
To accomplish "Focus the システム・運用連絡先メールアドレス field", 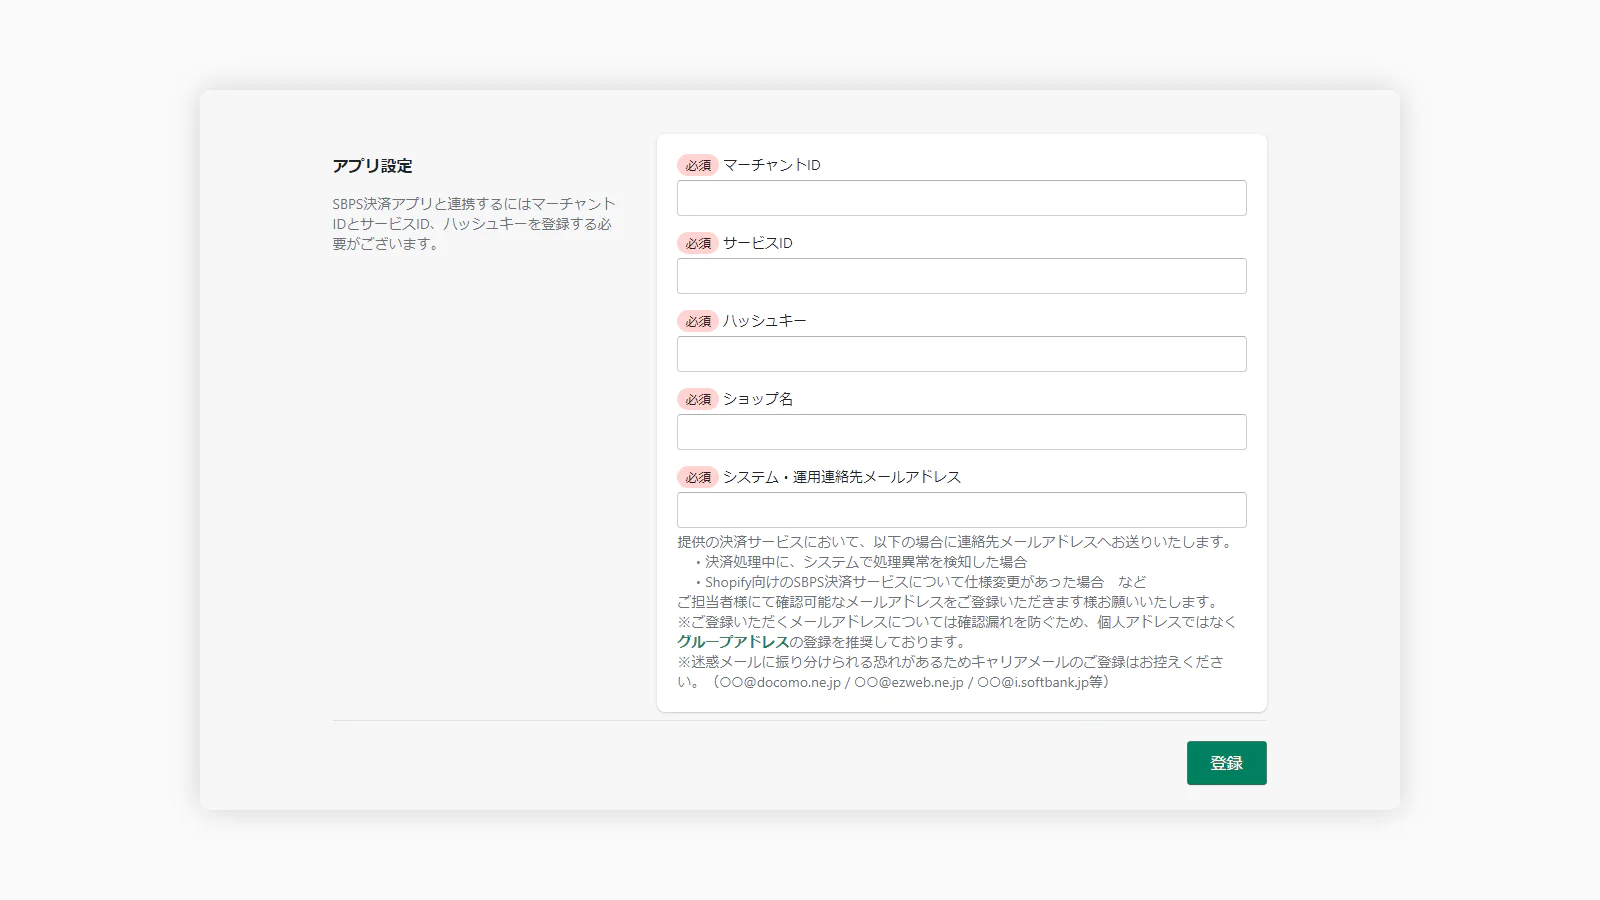I will 961,510.
